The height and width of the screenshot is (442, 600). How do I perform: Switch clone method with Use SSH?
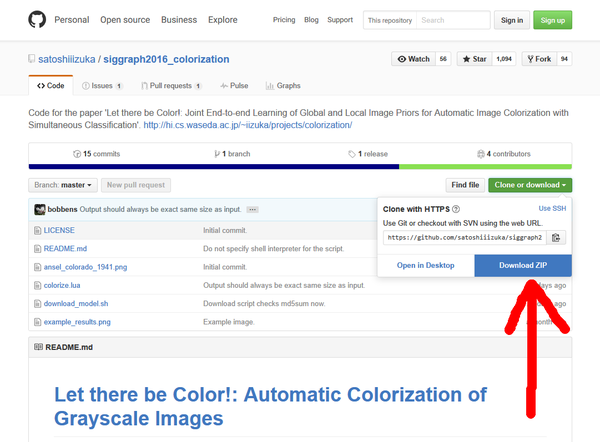[552, 209]
